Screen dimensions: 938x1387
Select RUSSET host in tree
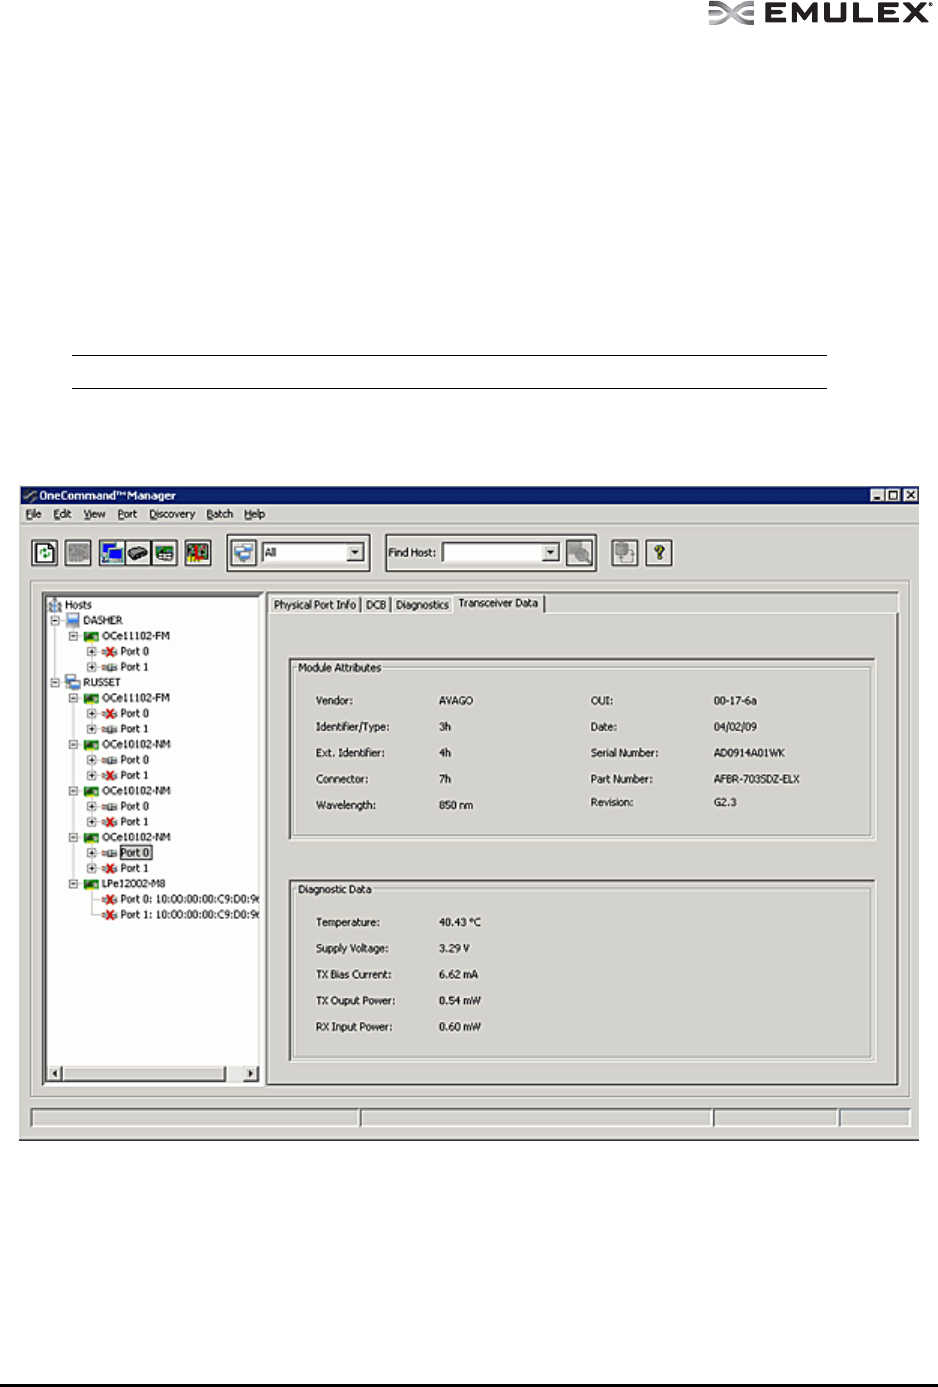tap(101, 682)
